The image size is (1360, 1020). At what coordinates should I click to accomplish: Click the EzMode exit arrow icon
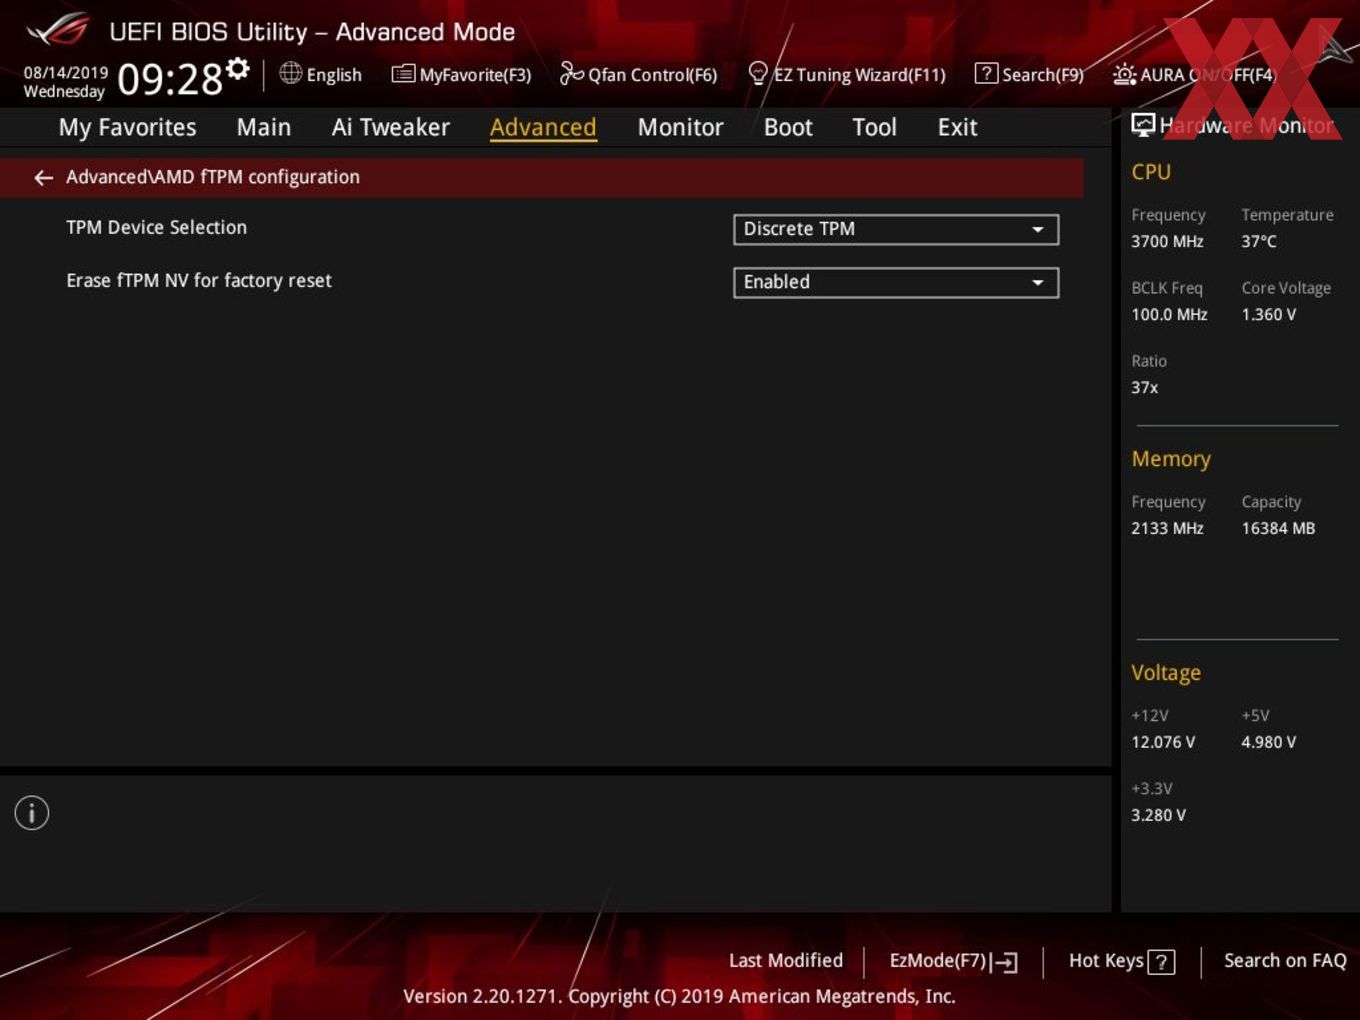coord(1006,962)
